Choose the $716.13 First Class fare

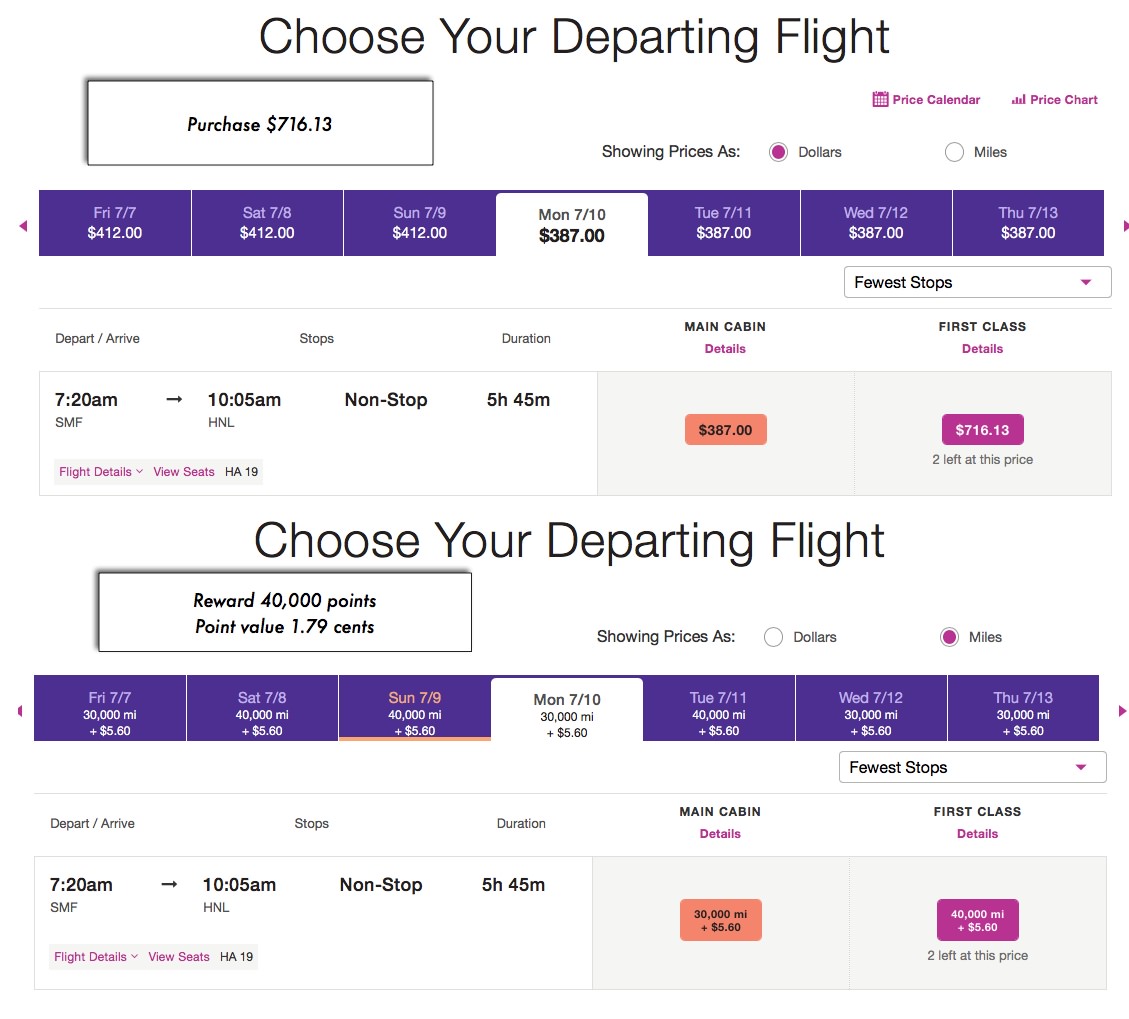click(982, 430)
